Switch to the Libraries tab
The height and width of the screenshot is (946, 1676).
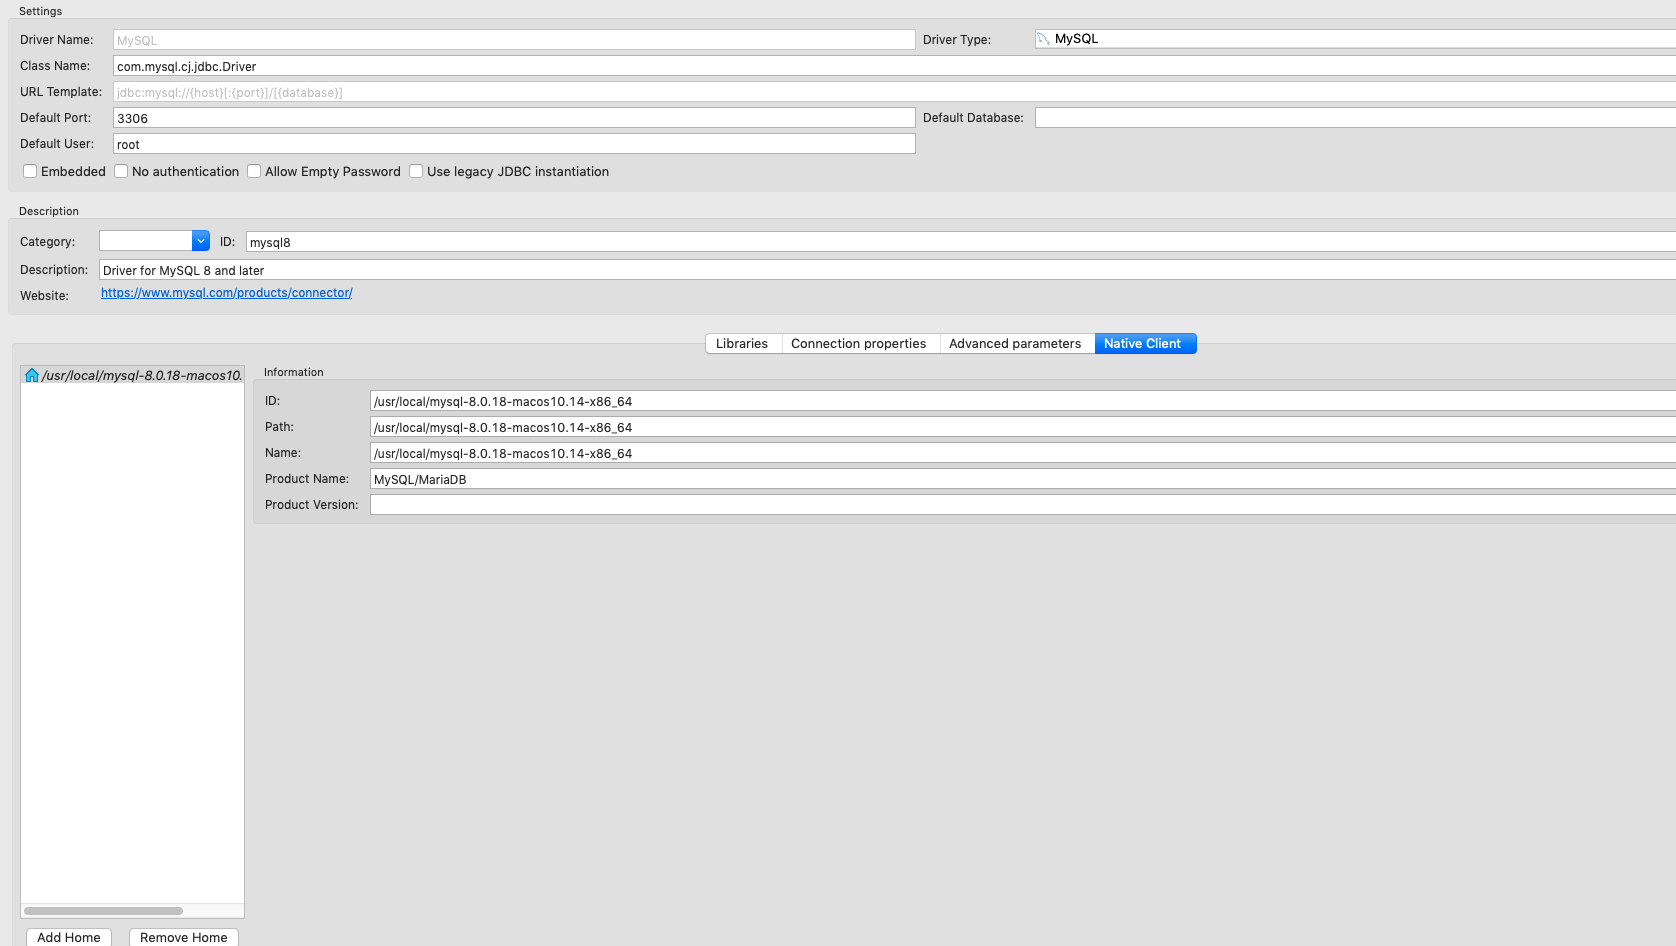[743, 344]
